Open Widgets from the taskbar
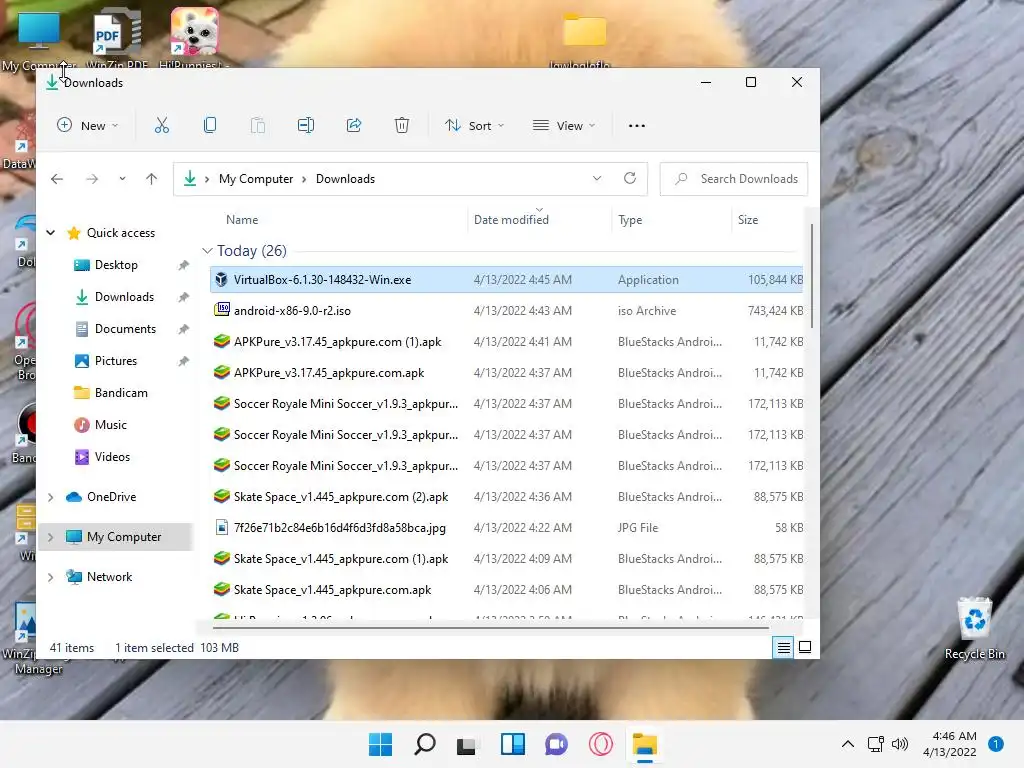 [513, 744]
